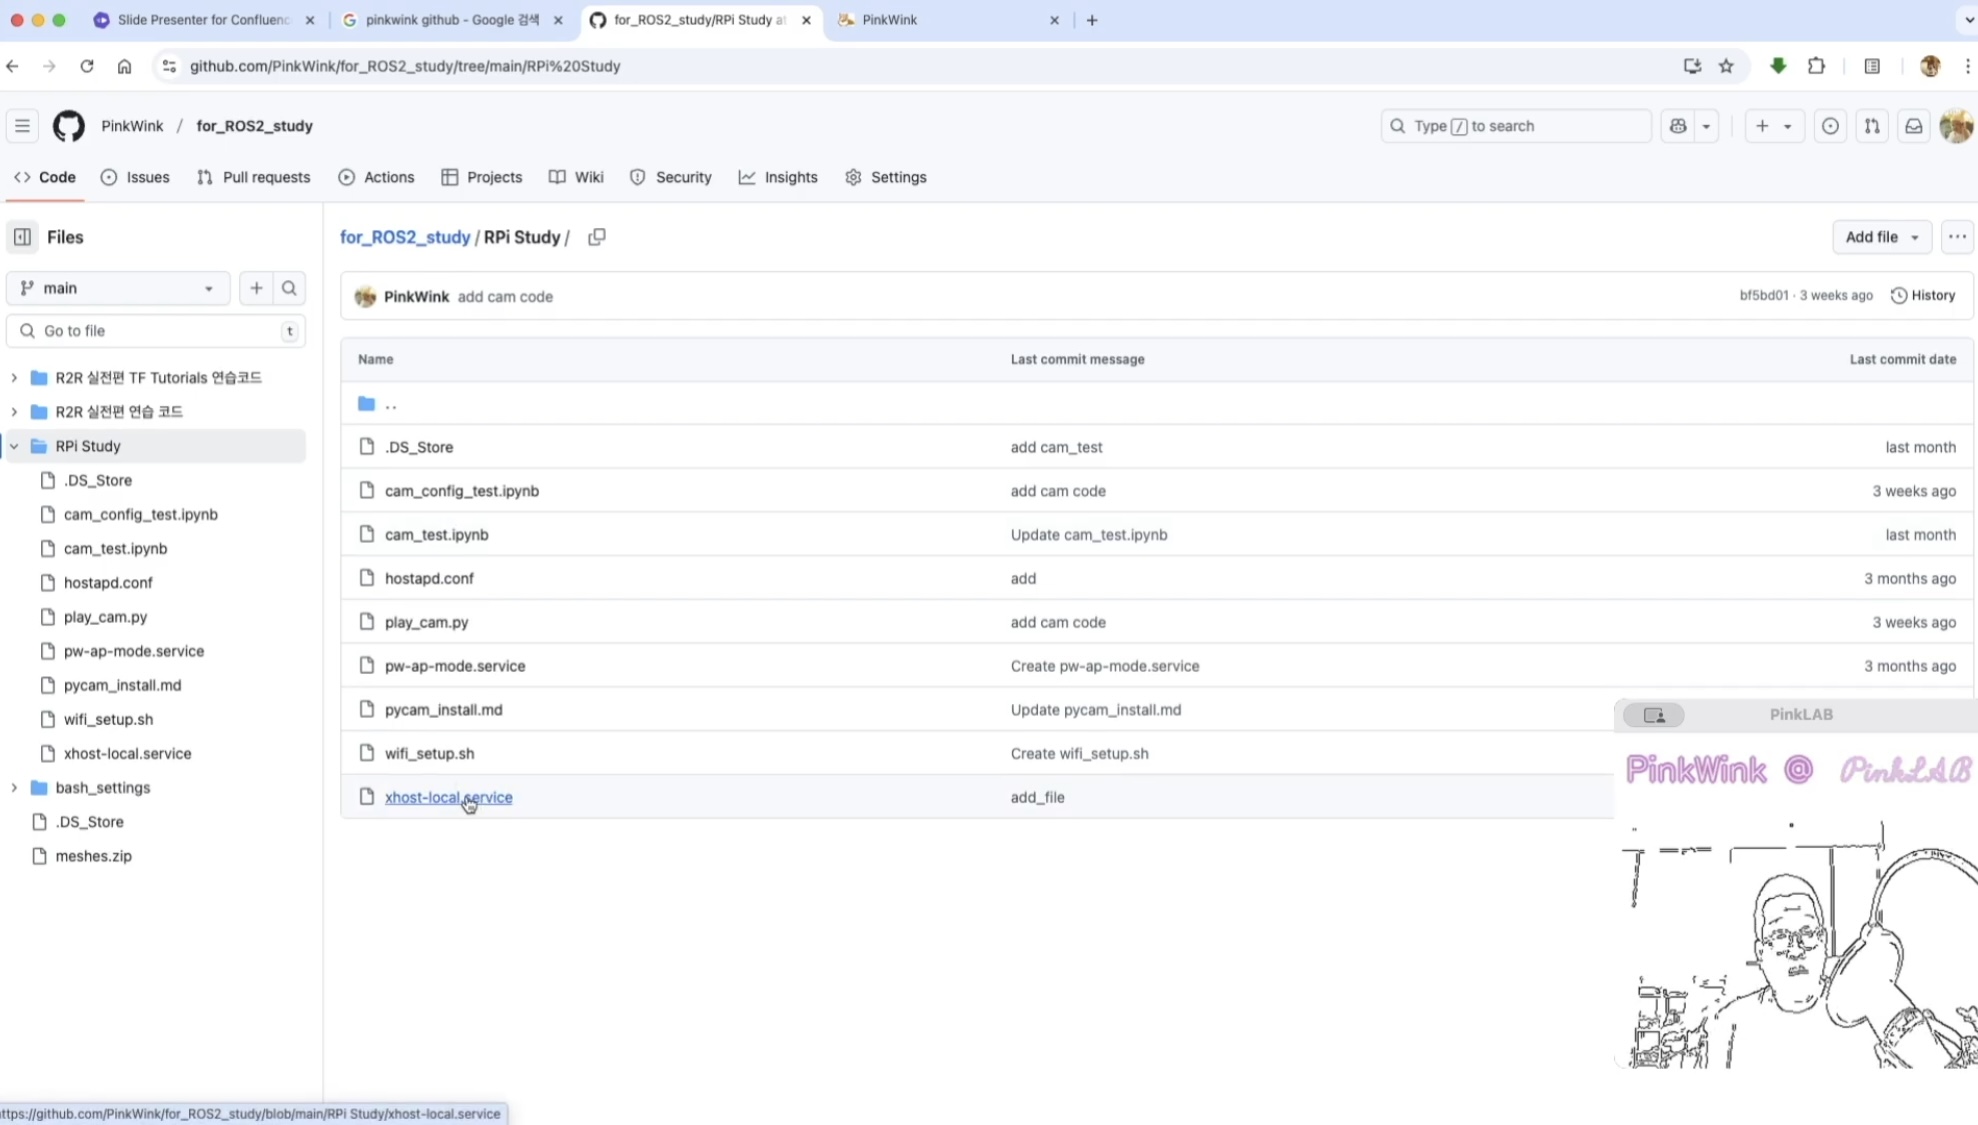Open the pull requests header icon
The width and height of the screenshot is (1978, 1125).
coord(1871,126)
